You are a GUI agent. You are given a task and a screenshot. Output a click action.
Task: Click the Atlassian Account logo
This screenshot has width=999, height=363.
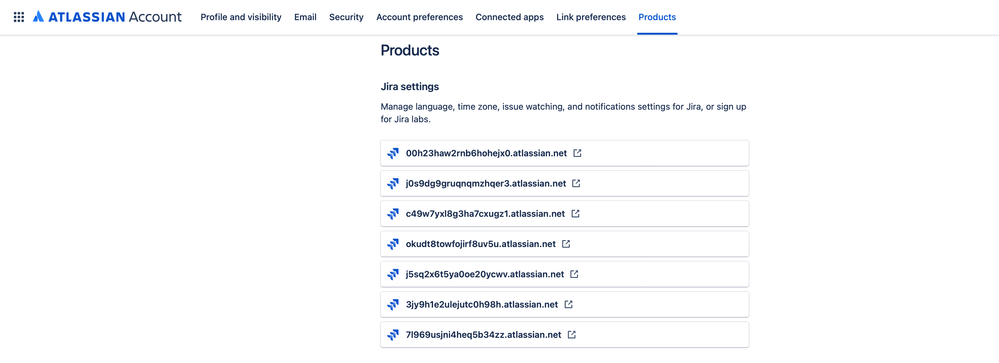pos(107,17)
